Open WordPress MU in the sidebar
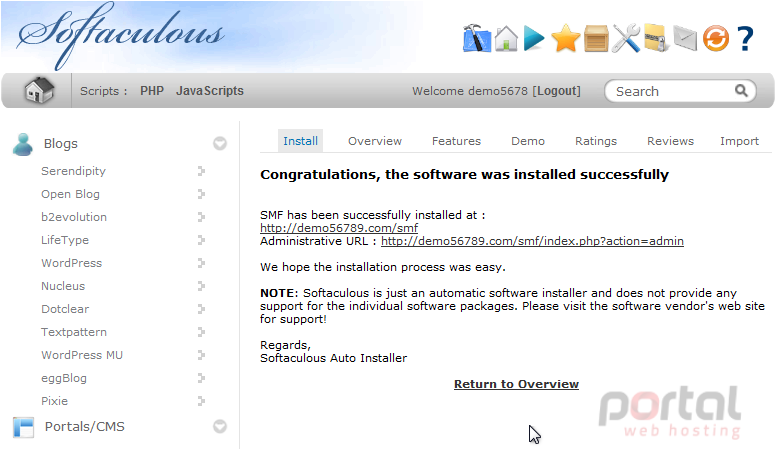 coord(82,355)
